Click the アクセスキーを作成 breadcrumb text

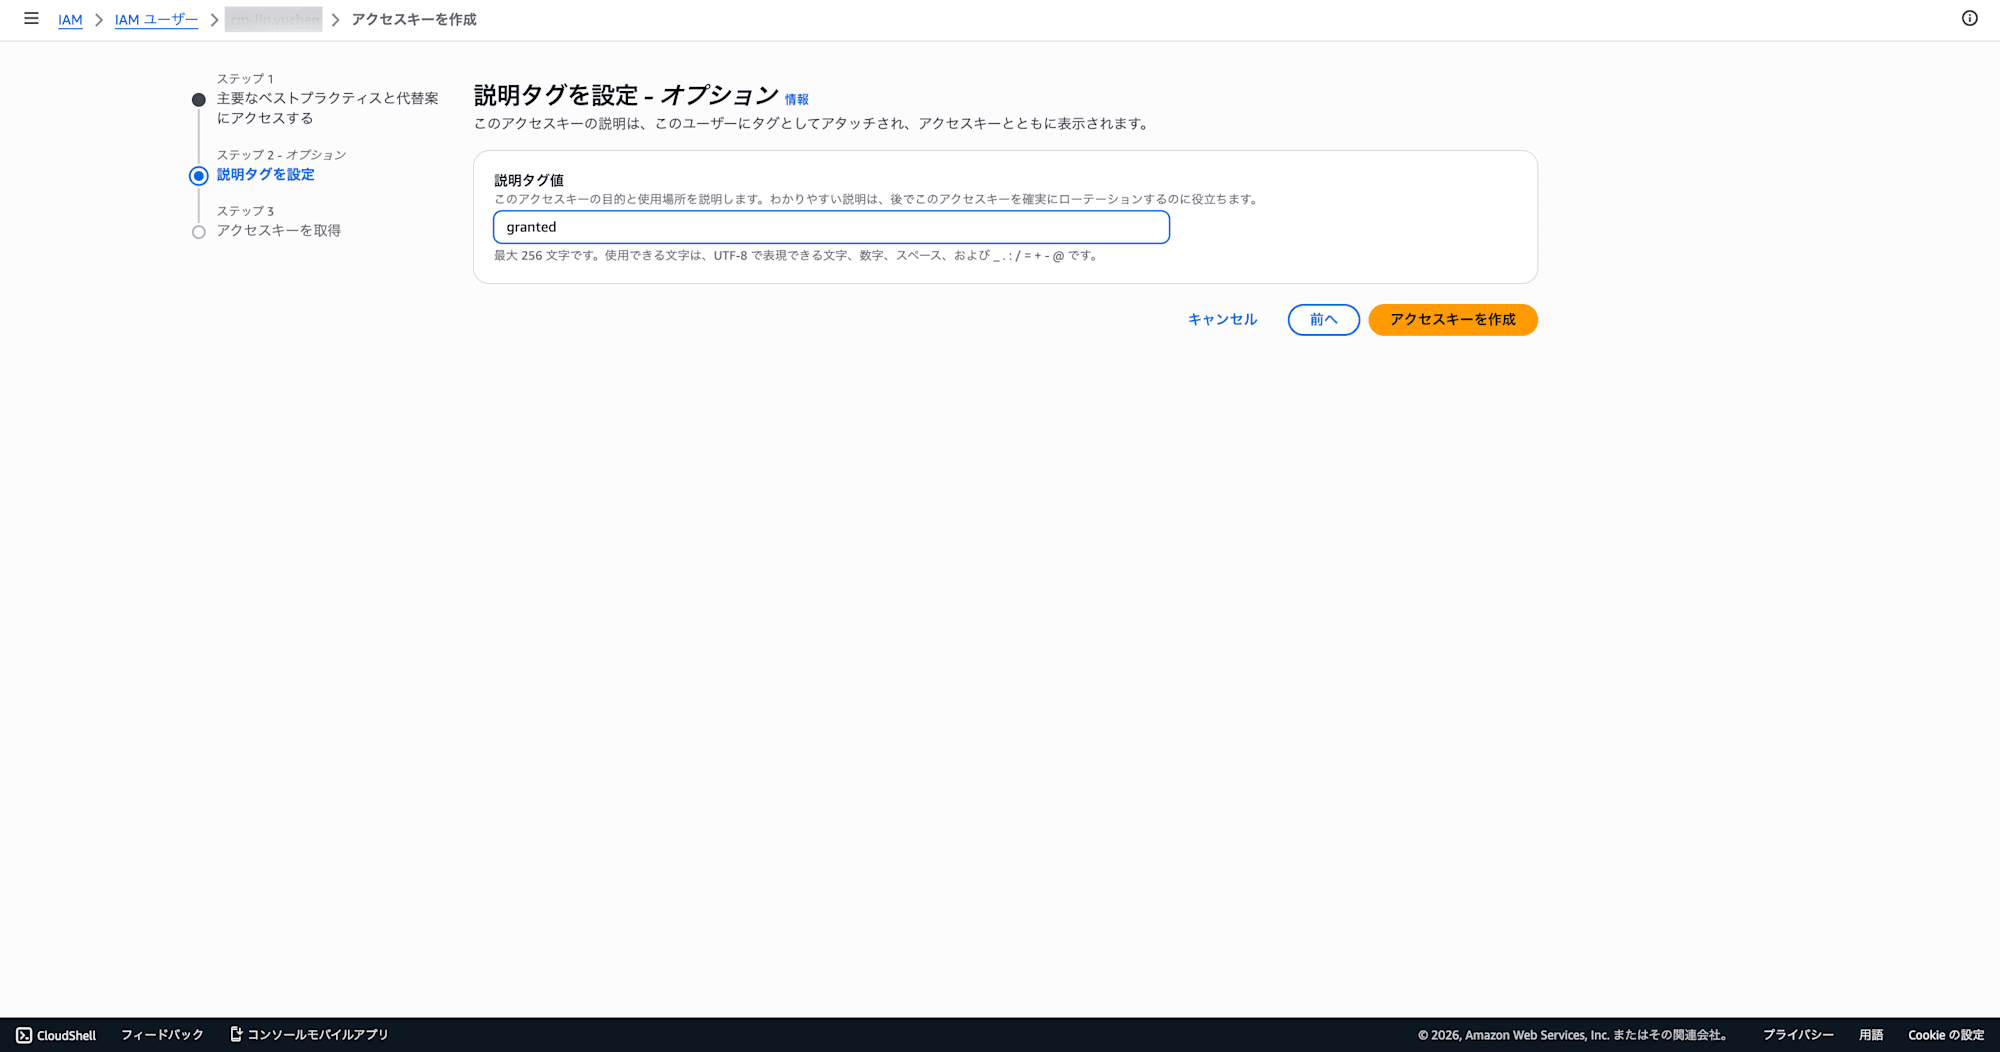tap(414, 20)
